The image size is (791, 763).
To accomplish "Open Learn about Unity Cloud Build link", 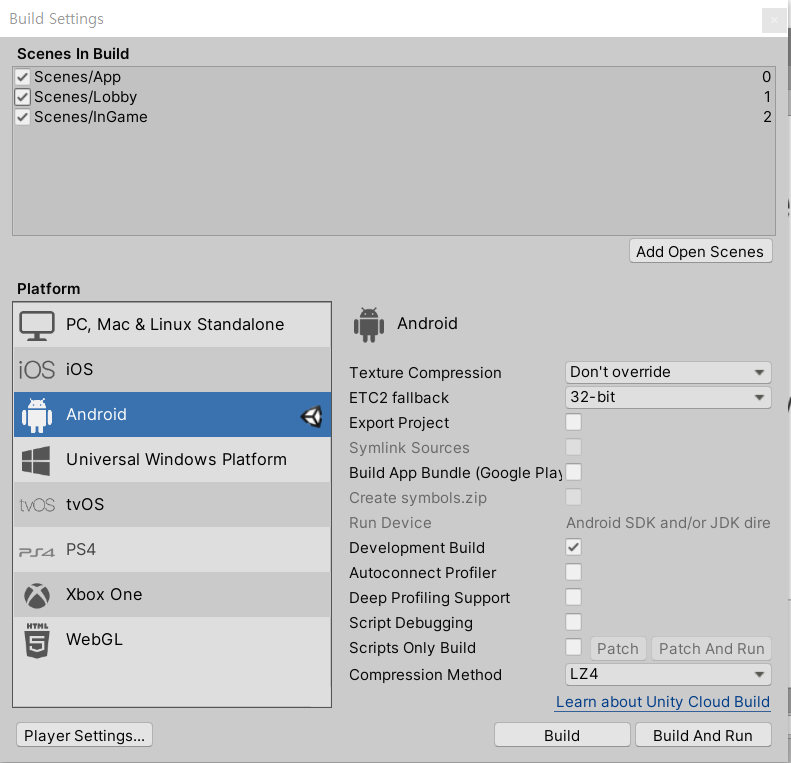I will [x=662, y=702].
